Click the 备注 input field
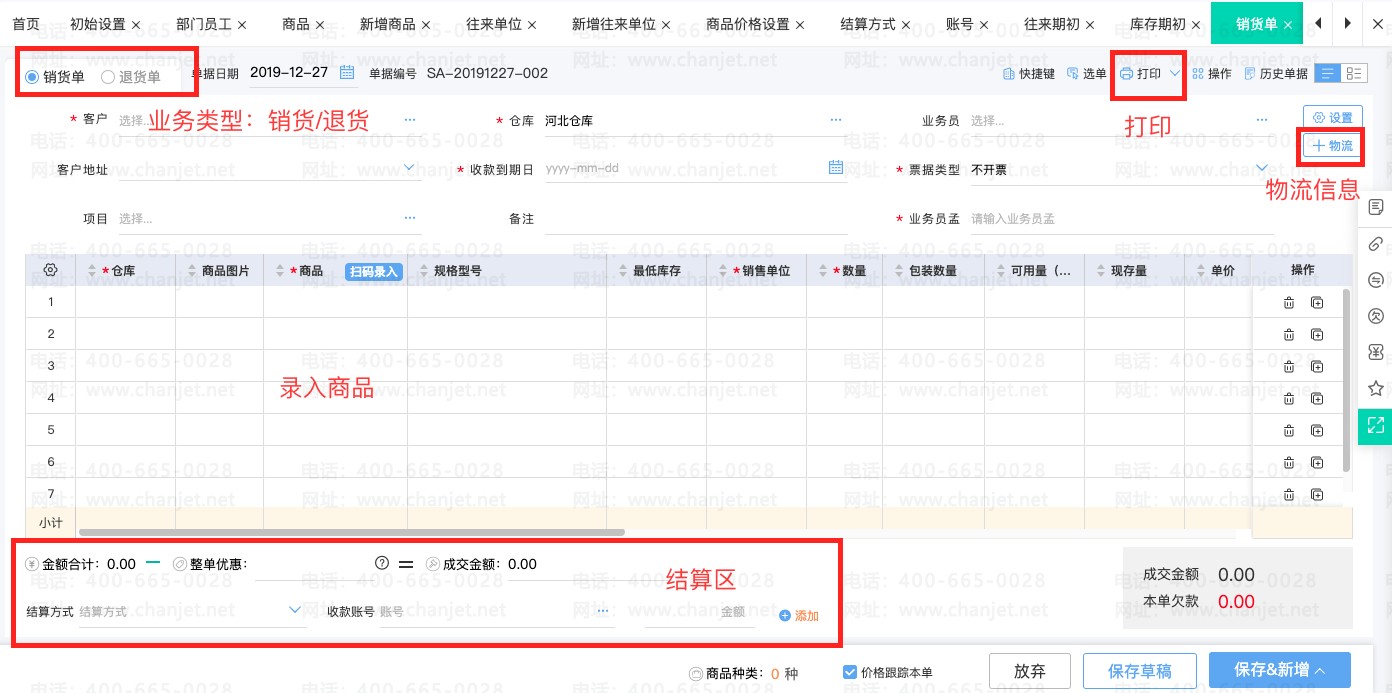Viewport: 1392px width, 693px height. 696,218
